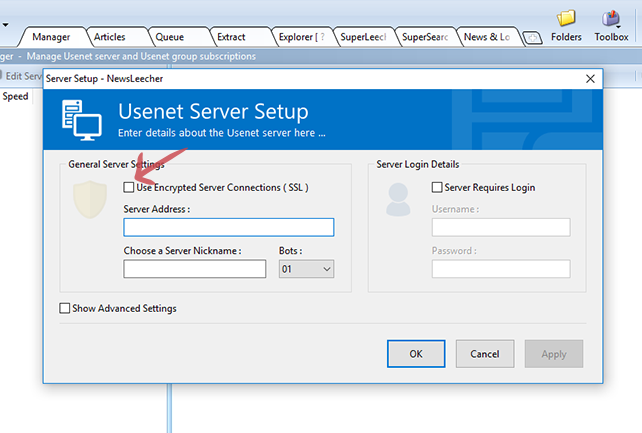Click the Apply button
The image size is (642, 433).
point(554,354)
